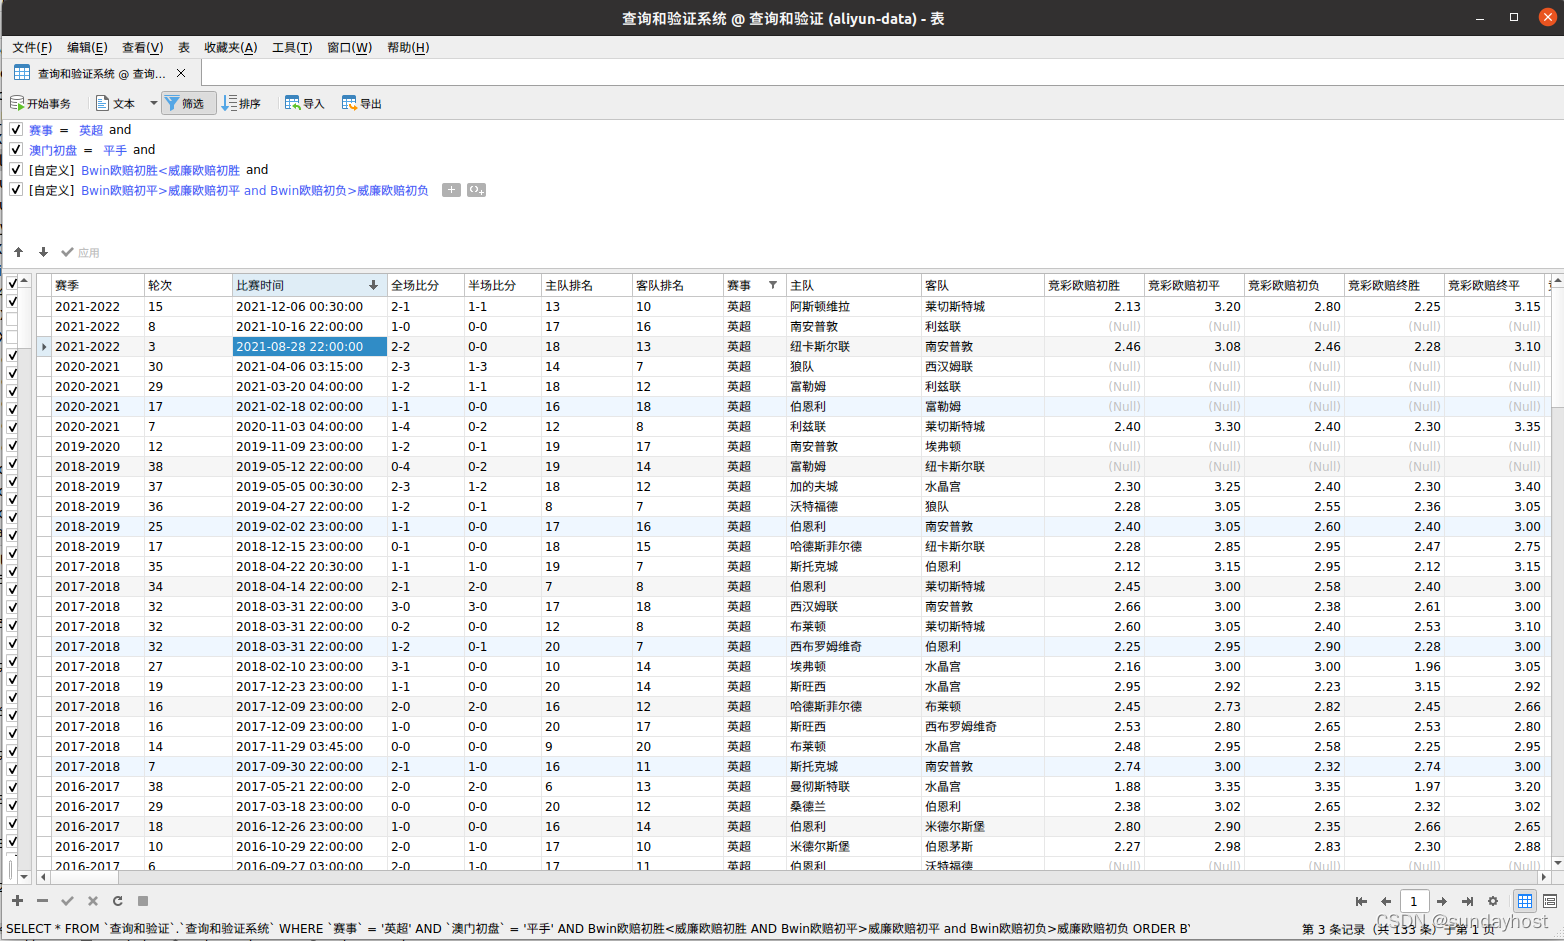Select cell 2021-08-28 22:00:00
This screenshot has height=941, width=1564.
[x=310, y=346]
